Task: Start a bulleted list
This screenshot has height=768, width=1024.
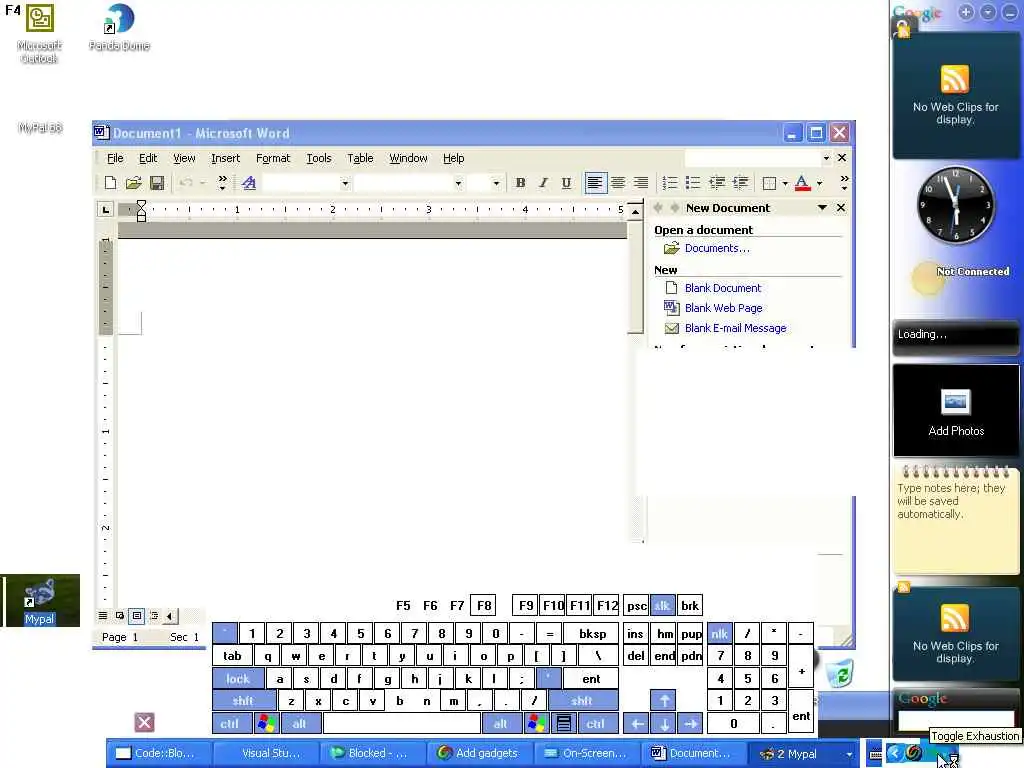Action: pyautogui.click(x=693, y=183)
